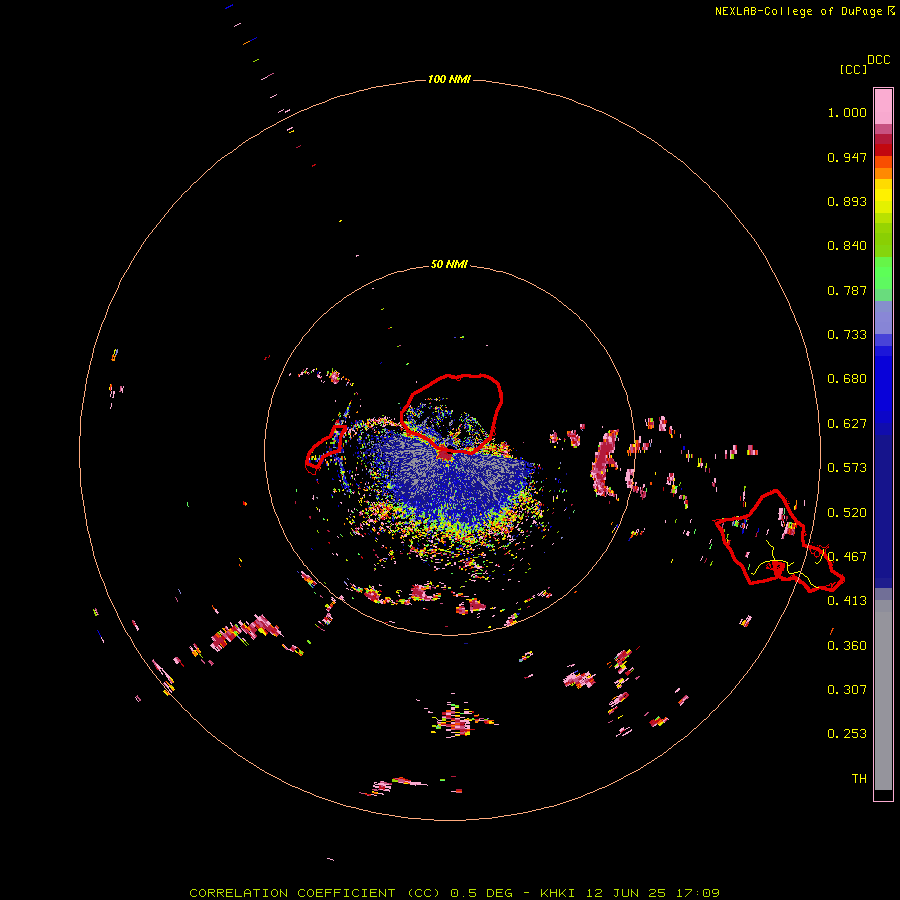Click the radar site marker at the center
Viewport: 900px width, 900px height.
pyautogui.click(x=445, y=453)
